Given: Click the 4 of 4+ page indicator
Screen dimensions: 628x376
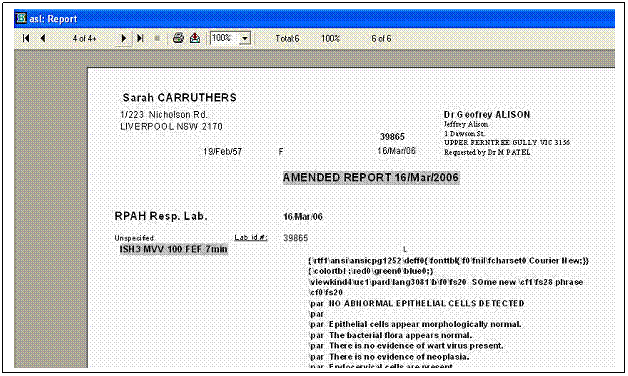Looking at the screenshot, I should (85, 39).
